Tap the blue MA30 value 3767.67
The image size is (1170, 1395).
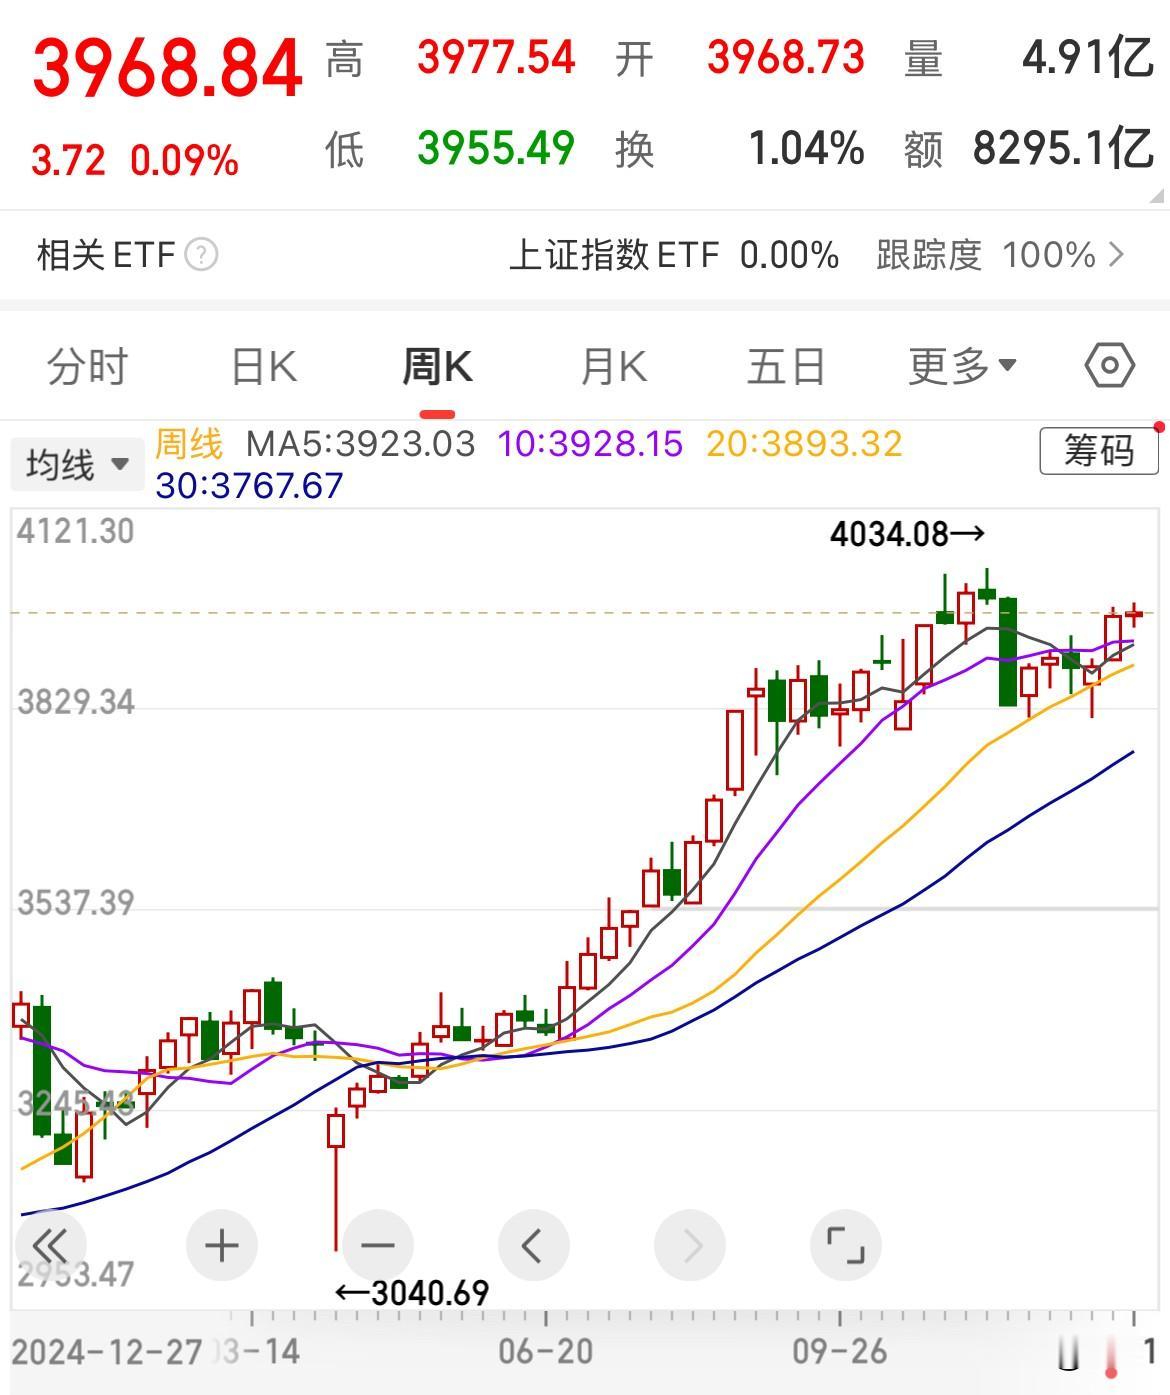click(x=249, y=486)
